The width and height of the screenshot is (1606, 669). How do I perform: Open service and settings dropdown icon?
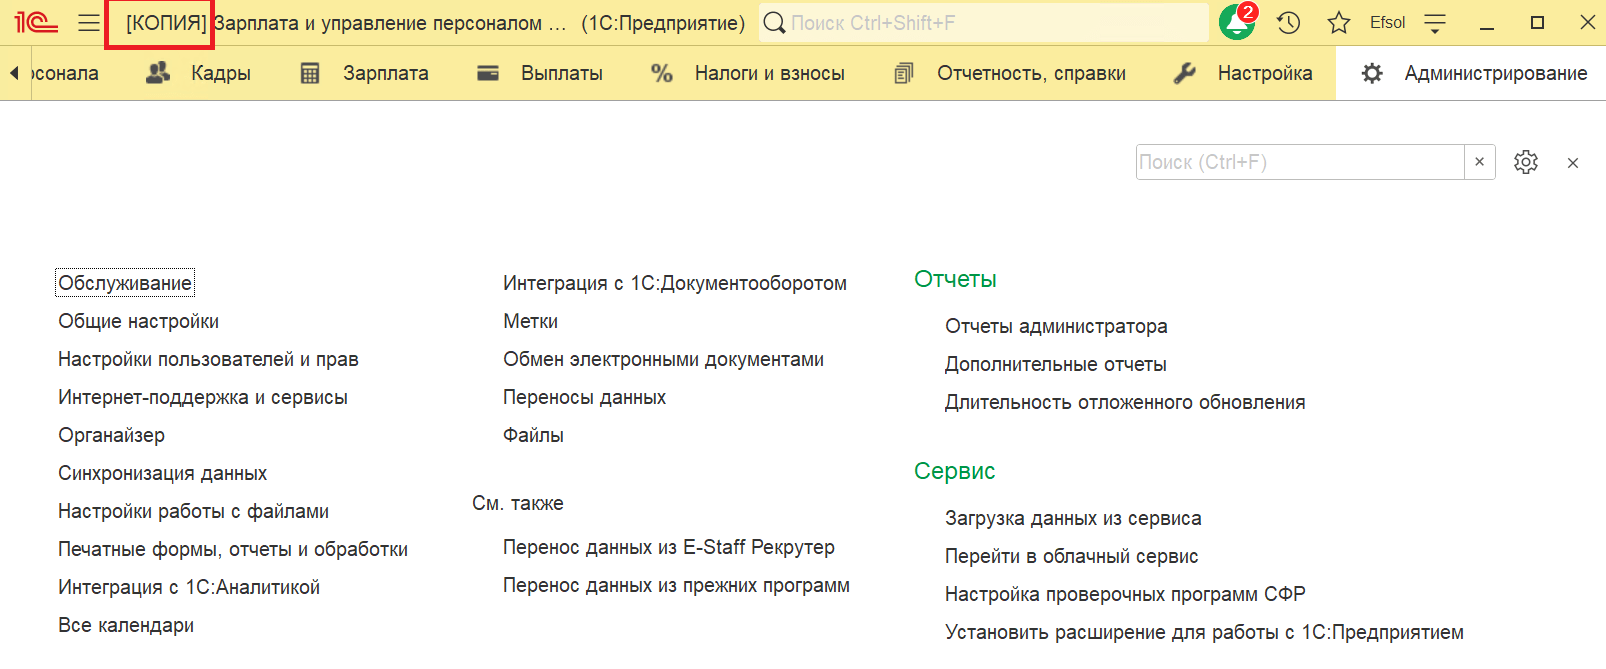pos(1435,23)
